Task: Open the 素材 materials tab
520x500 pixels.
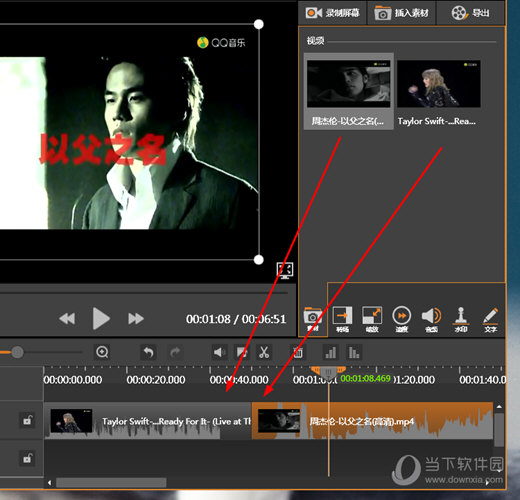Action: pos(313,319)
